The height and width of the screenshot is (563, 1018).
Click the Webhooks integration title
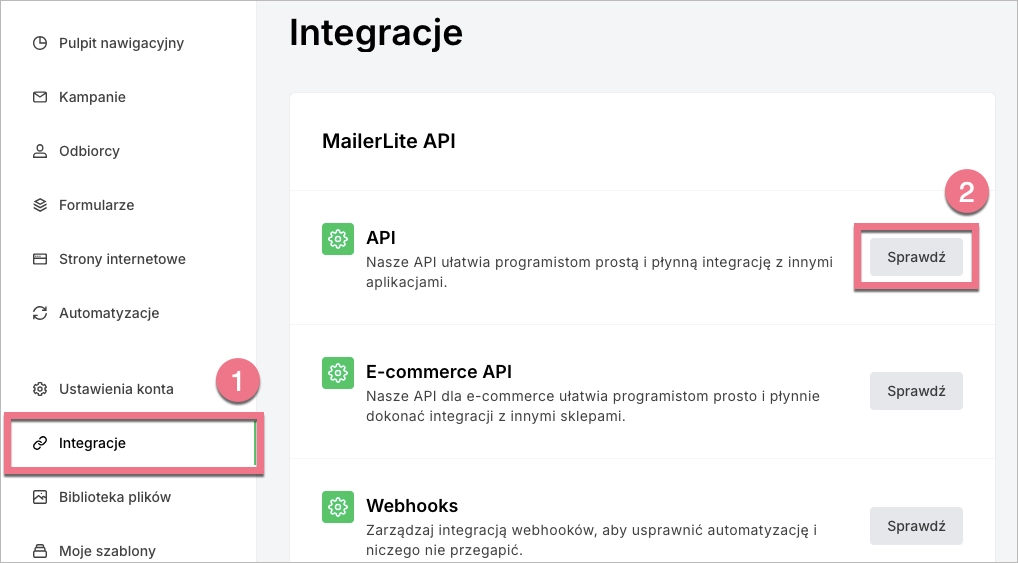(x=412, y=506)
